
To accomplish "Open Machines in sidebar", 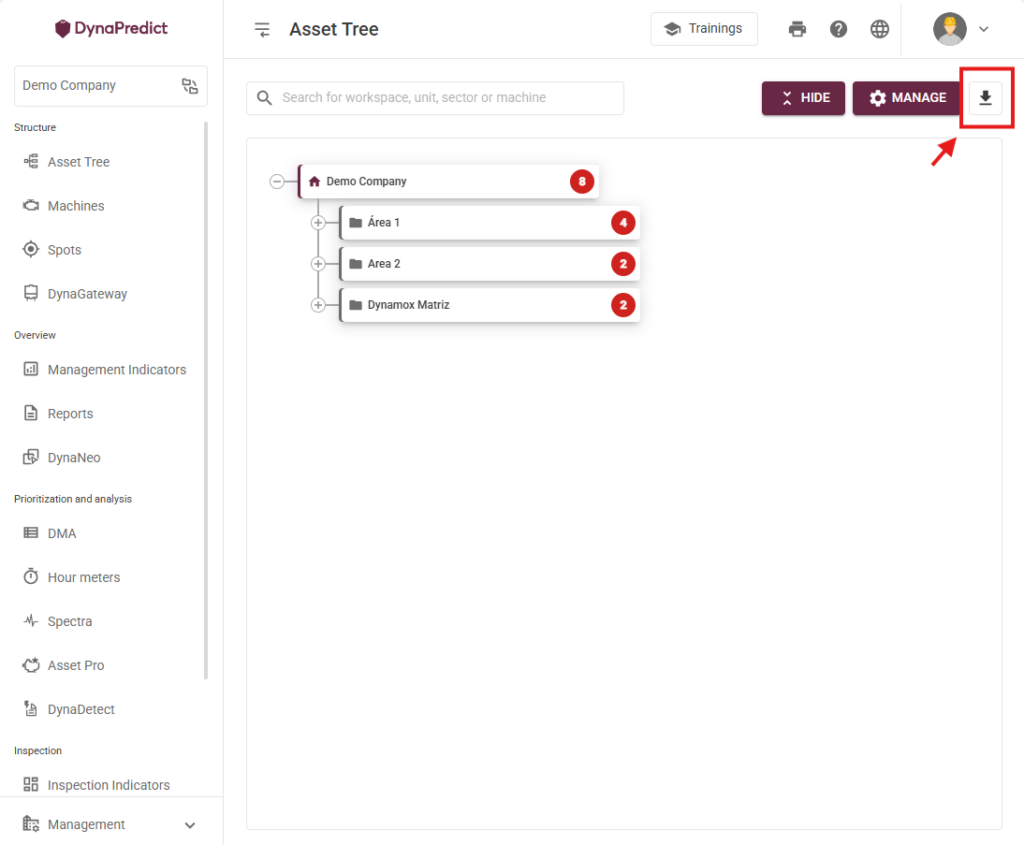I will 76,206.
